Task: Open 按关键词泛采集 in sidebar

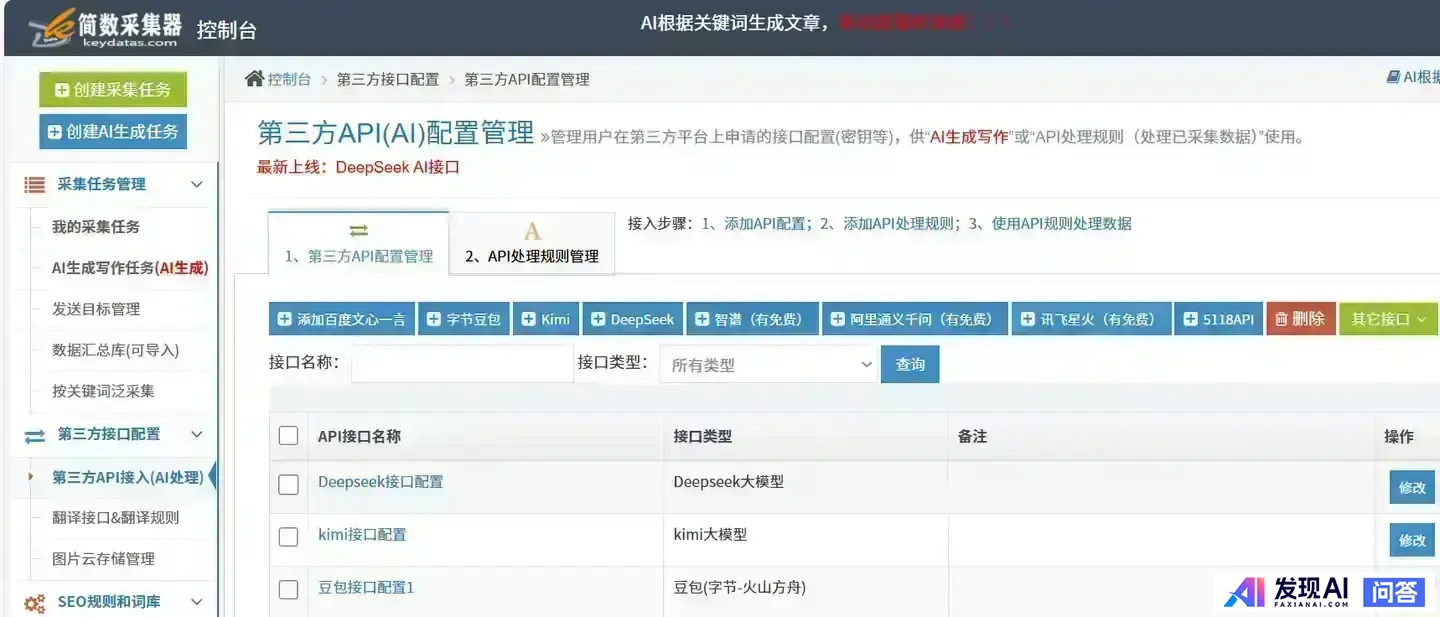Action: pos(103,391)
